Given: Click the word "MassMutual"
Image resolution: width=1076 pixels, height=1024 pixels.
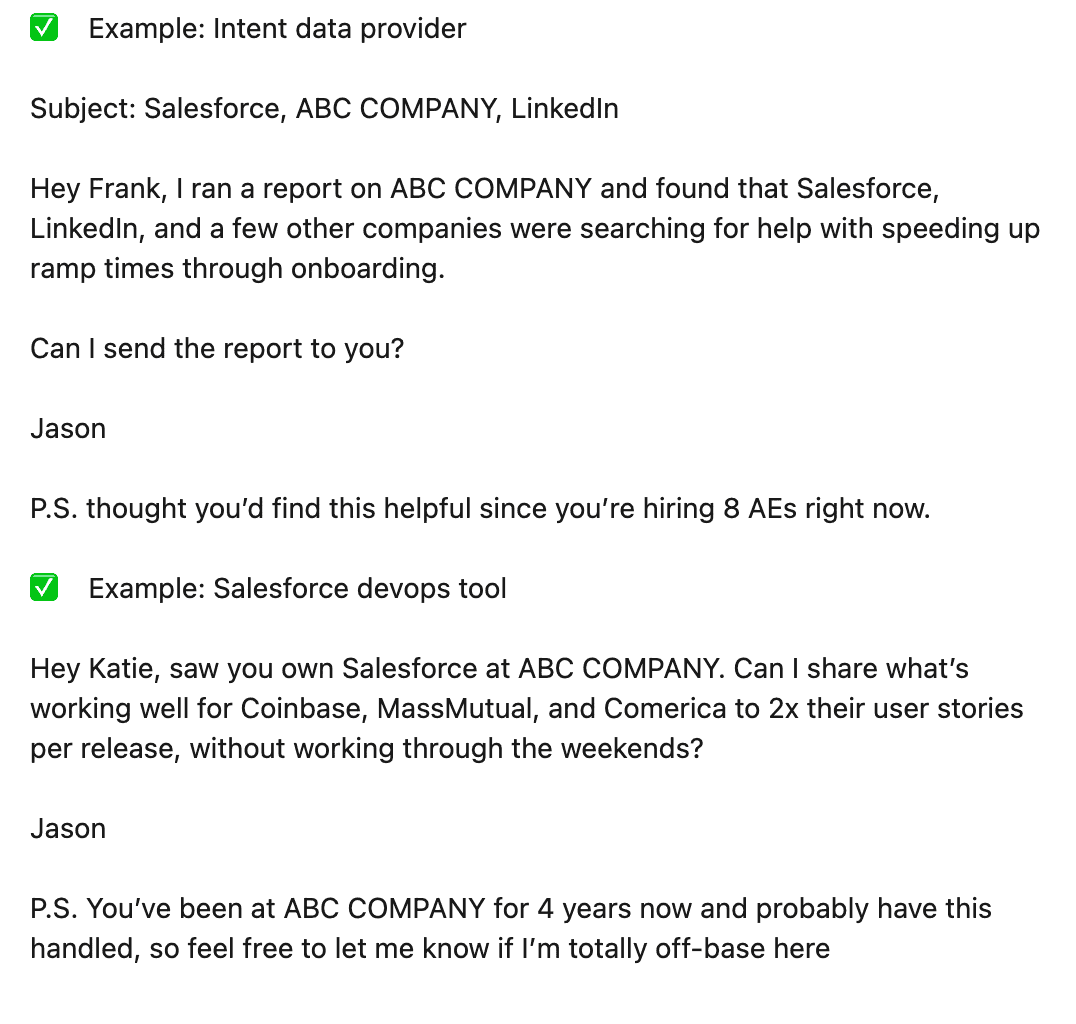Looking at the screenshot, I should [459, 709].
